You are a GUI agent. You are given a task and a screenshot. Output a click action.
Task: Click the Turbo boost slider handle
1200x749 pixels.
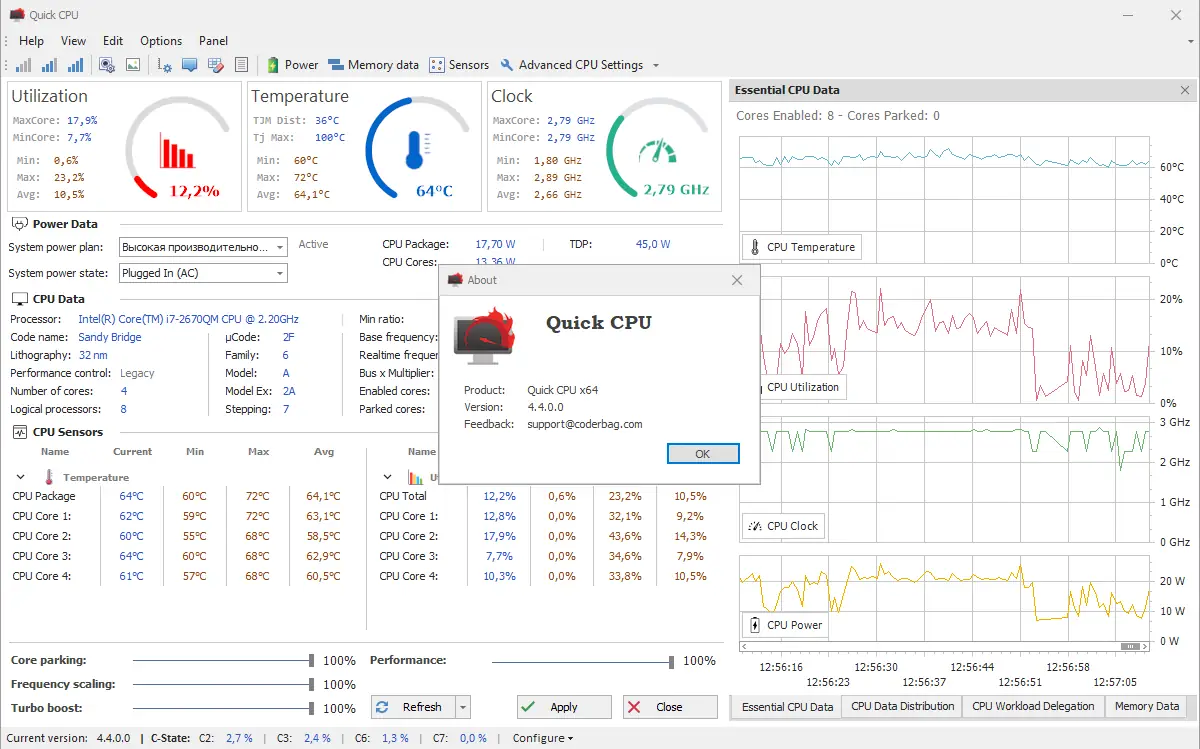[312, 708]
